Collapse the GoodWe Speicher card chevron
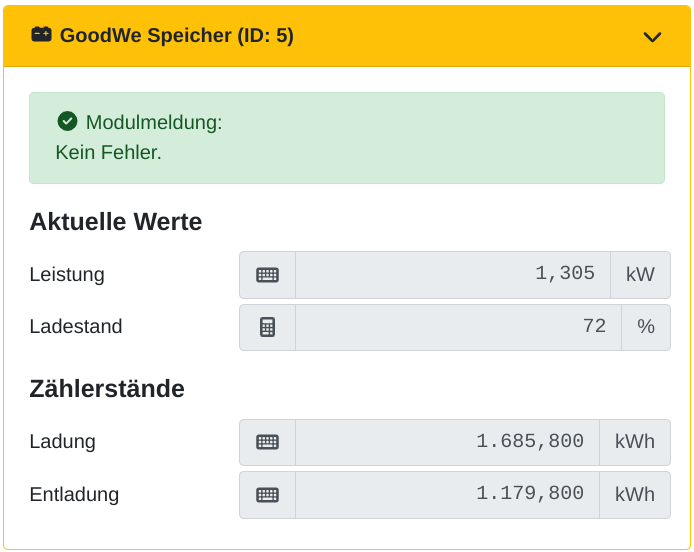 [652, 37]
